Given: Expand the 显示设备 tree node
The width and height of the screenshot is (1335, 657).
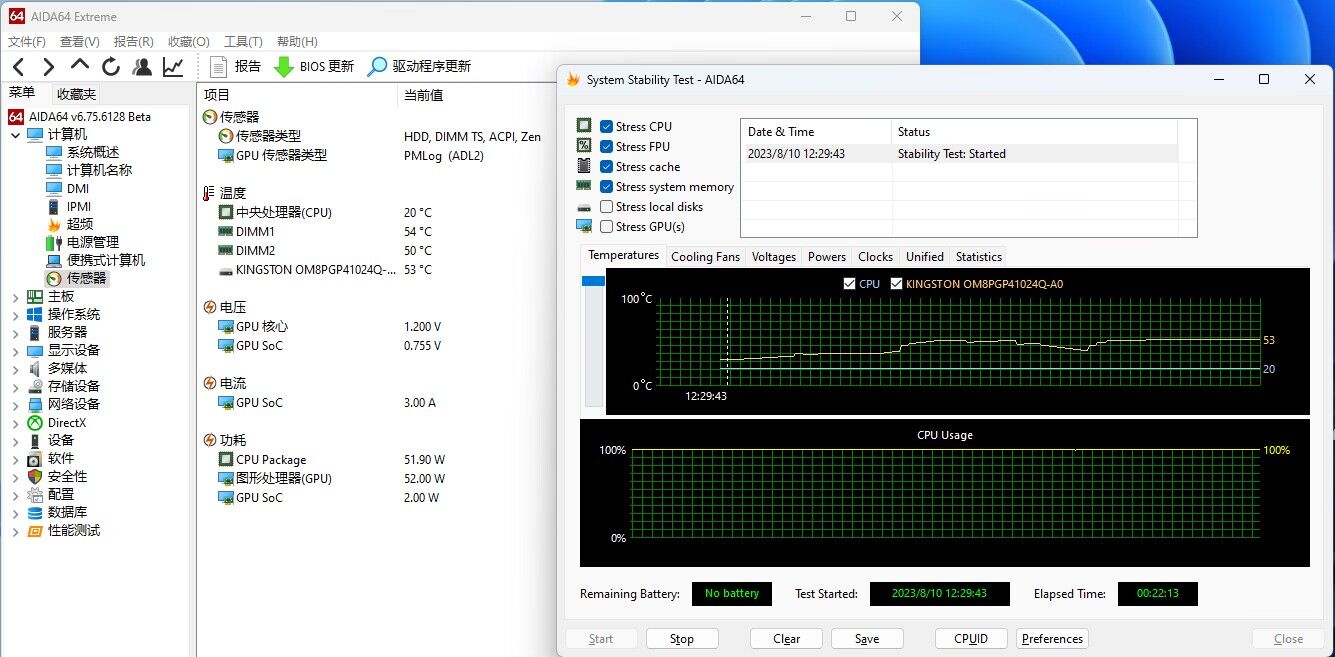Looking at the screenshot, I should [x=15, y=350].
